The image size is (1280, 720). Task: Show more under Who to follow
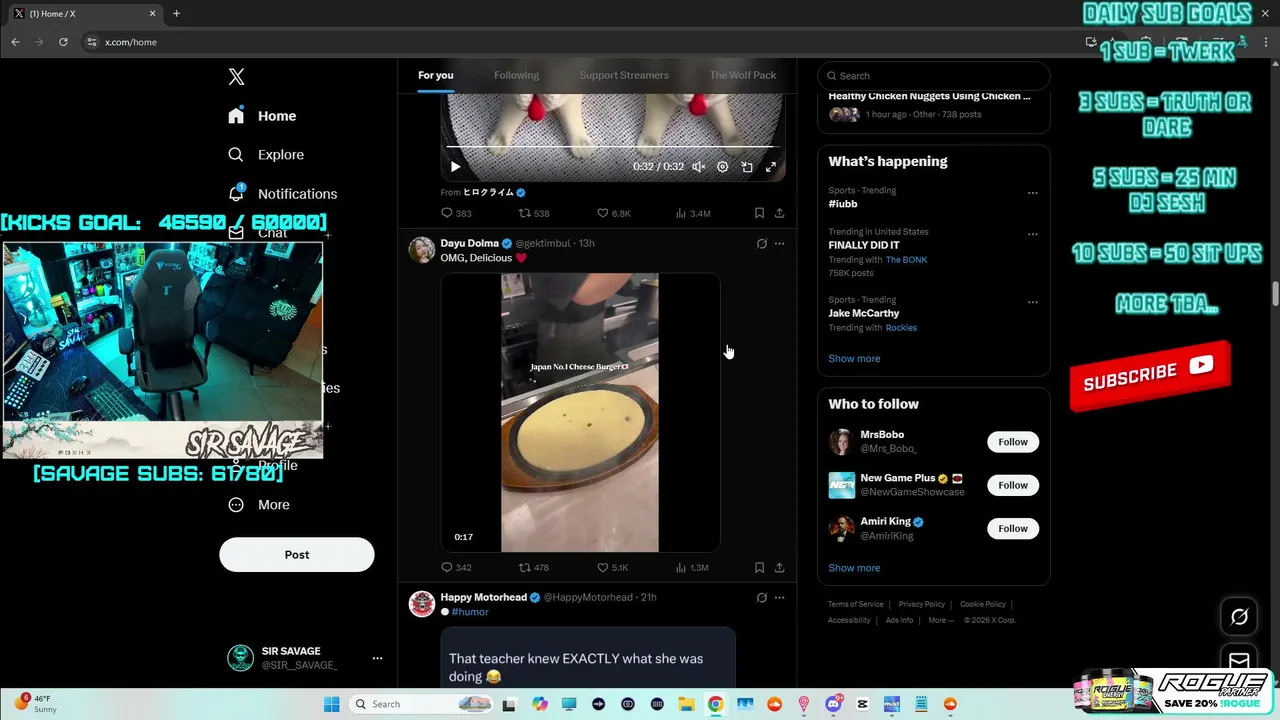point(854,568)
